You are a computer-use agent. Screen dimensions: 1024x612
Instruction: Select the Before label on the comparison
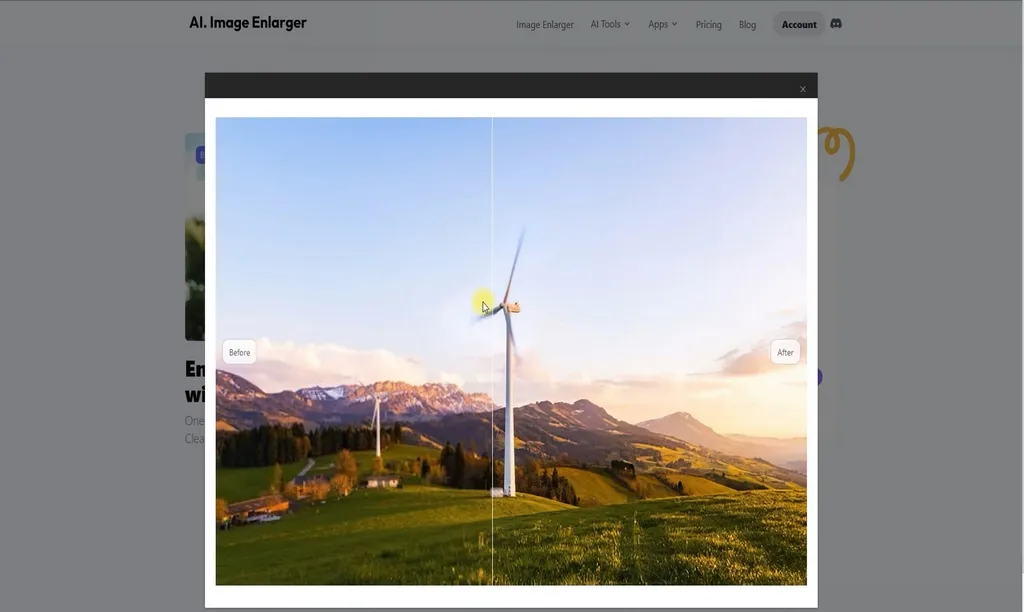click(x=239, y=352)
